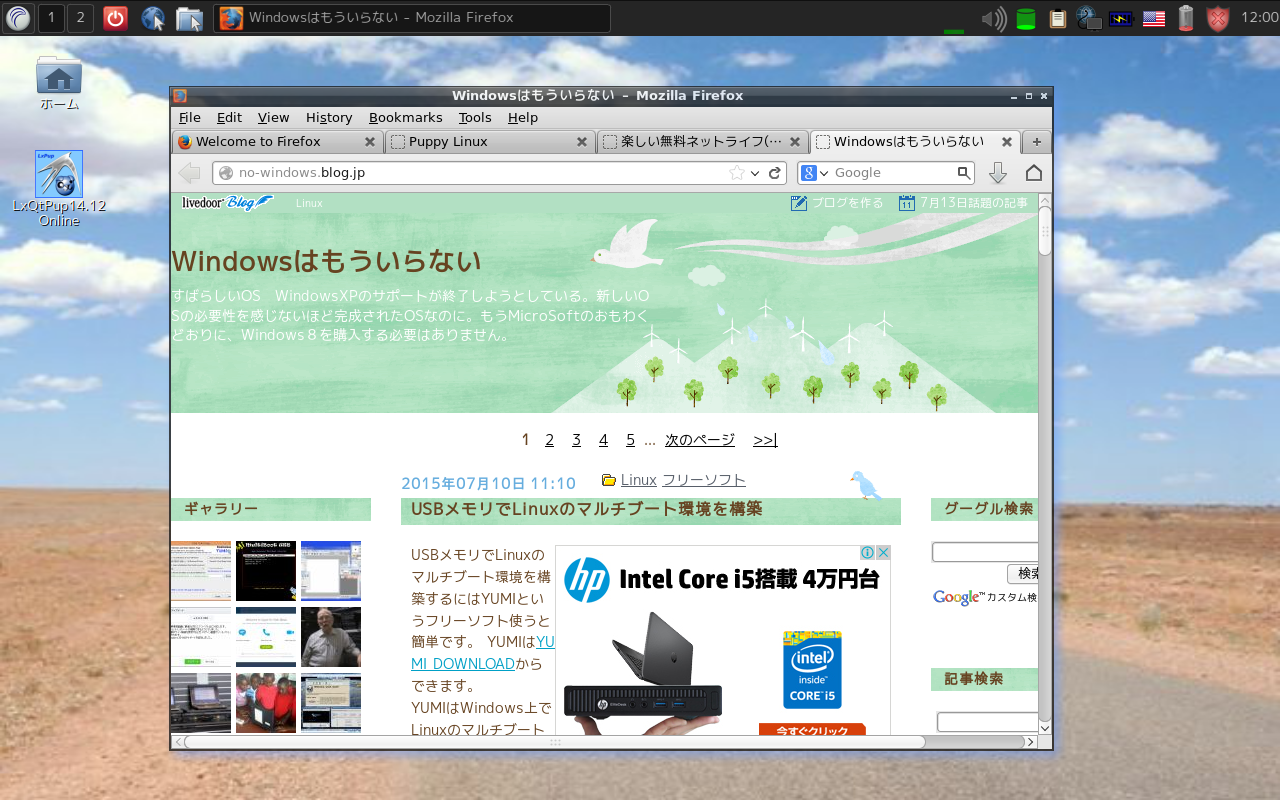Open the Linux category link

click(x=638, y=480)
